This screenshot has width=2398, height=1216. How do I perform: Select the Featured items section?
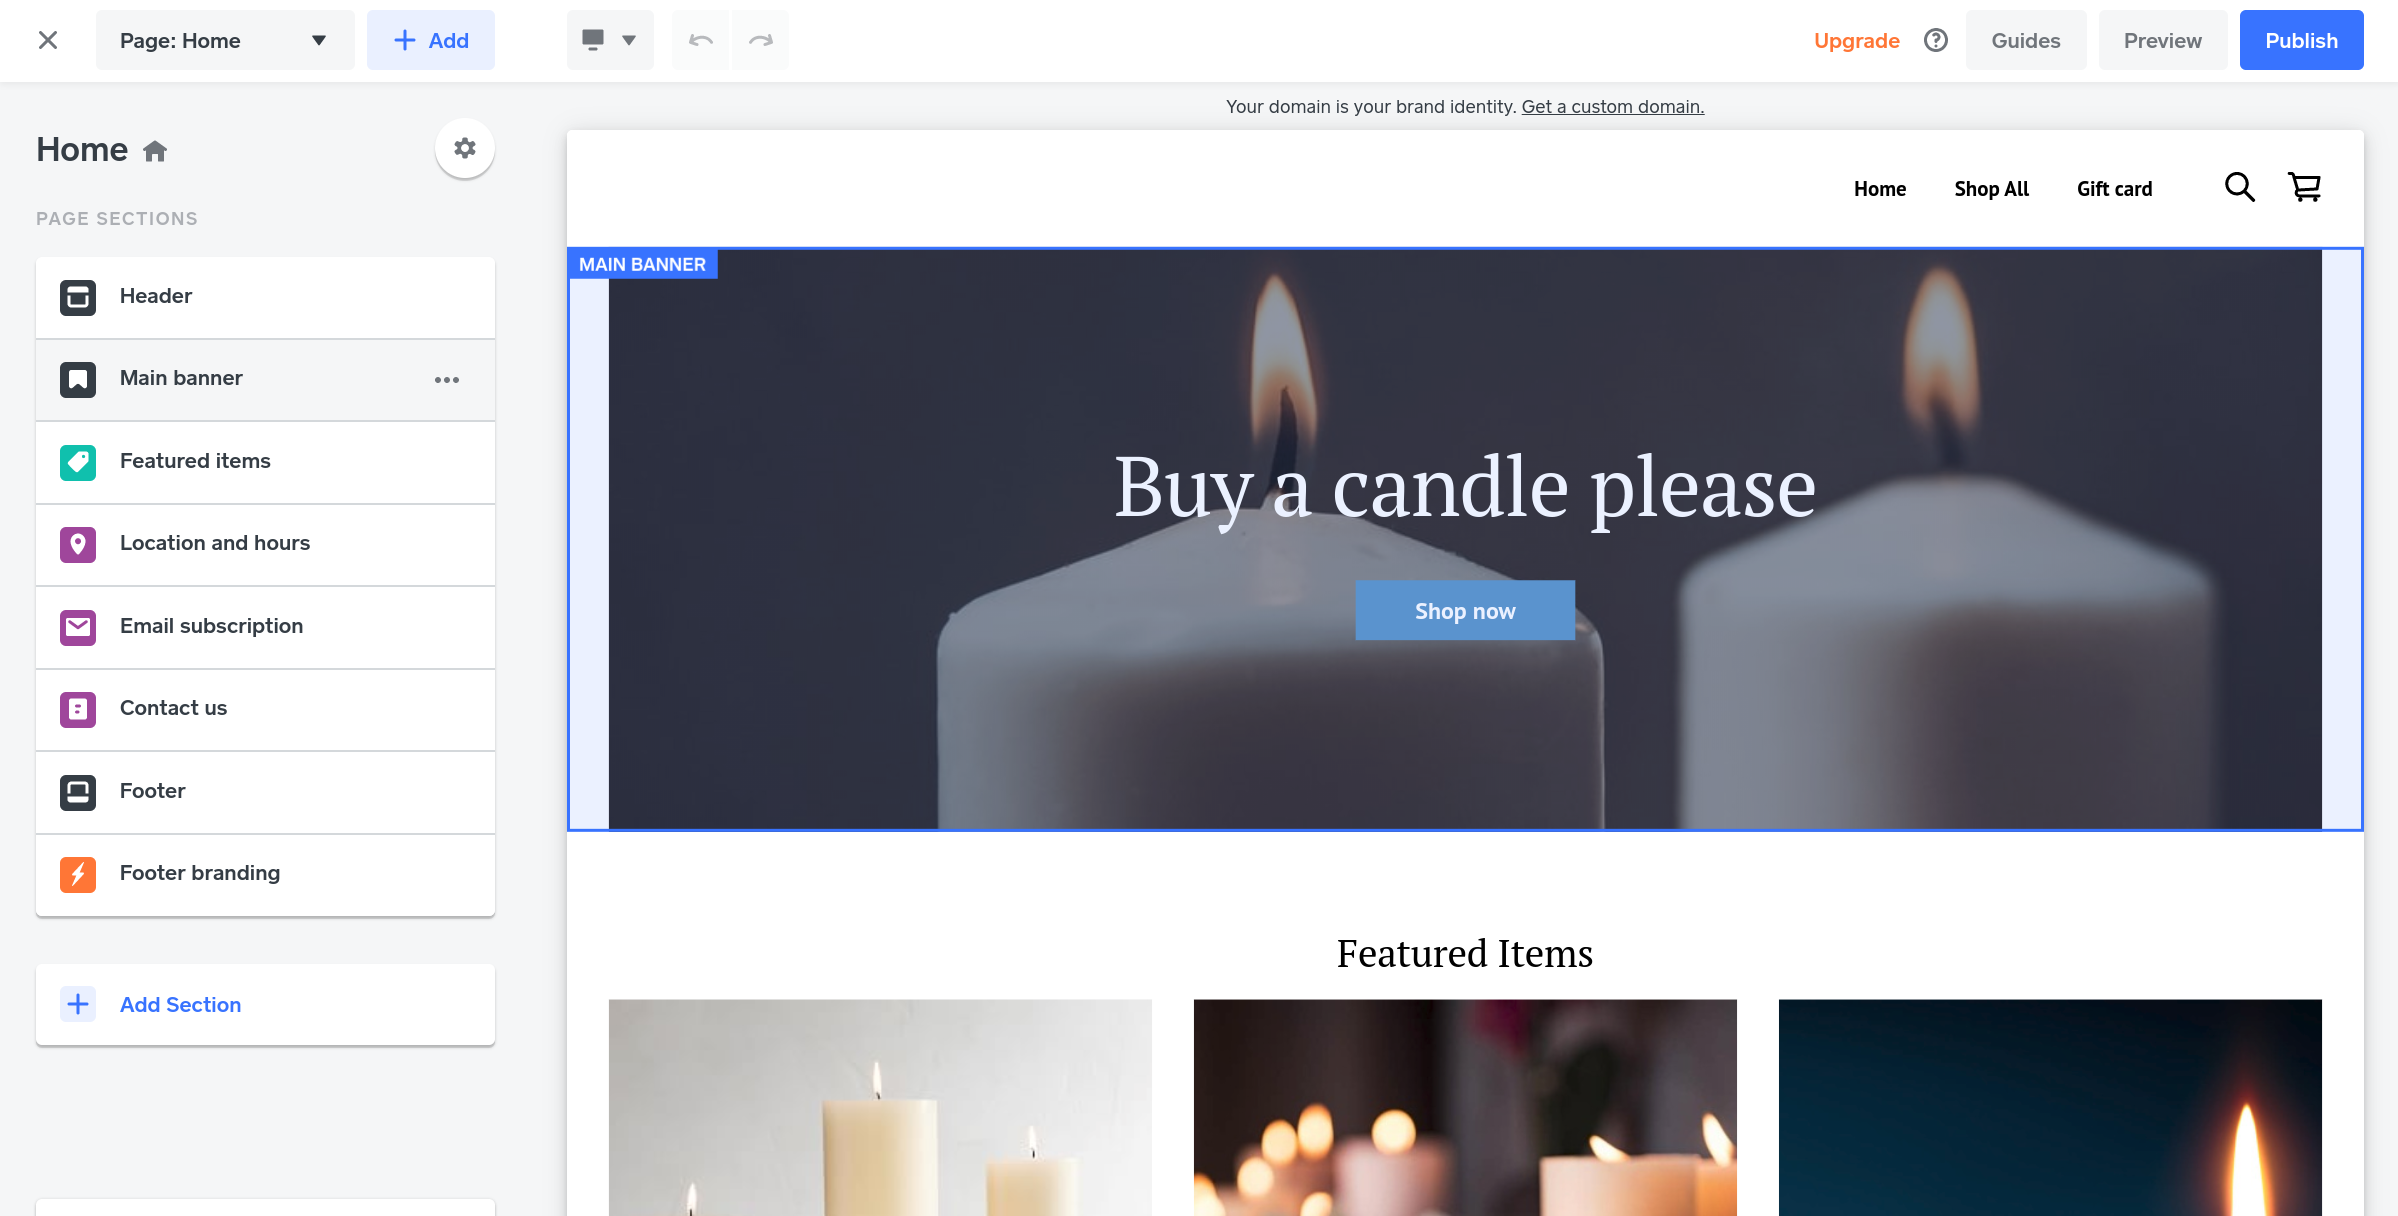pos(265,462)
